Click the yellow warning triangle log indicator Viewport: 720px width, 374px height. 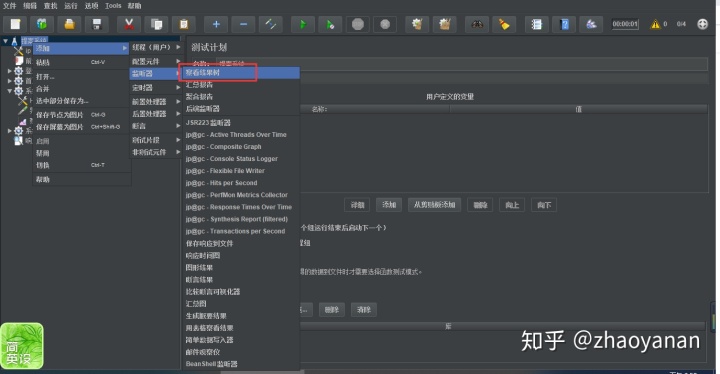[x=655, y=24]
